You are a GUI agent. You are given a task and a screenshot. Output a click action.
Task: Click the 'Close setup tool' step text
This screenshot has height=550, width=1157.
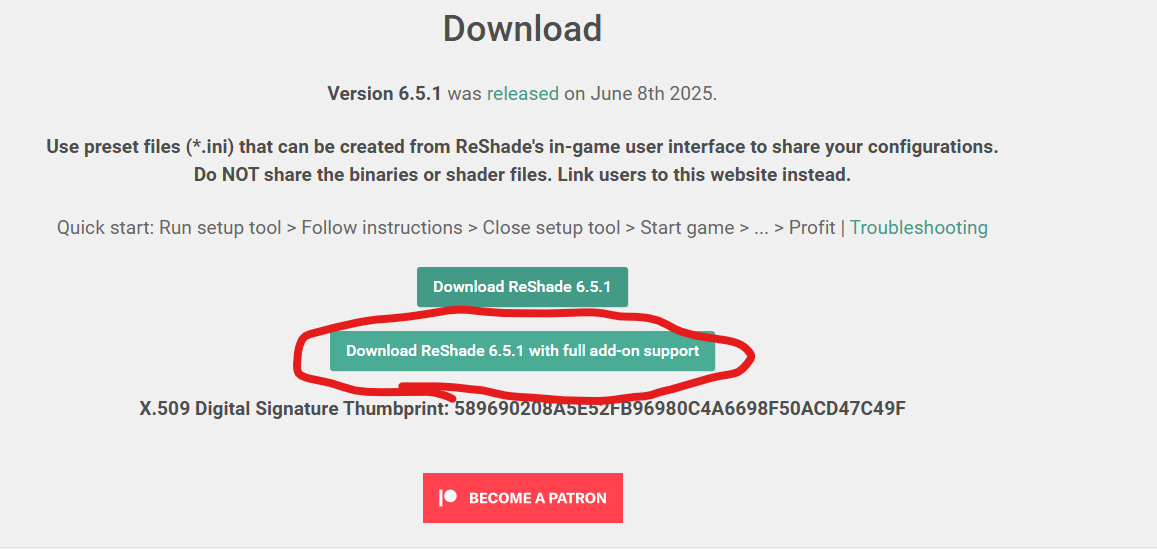[x=551, y=227]
